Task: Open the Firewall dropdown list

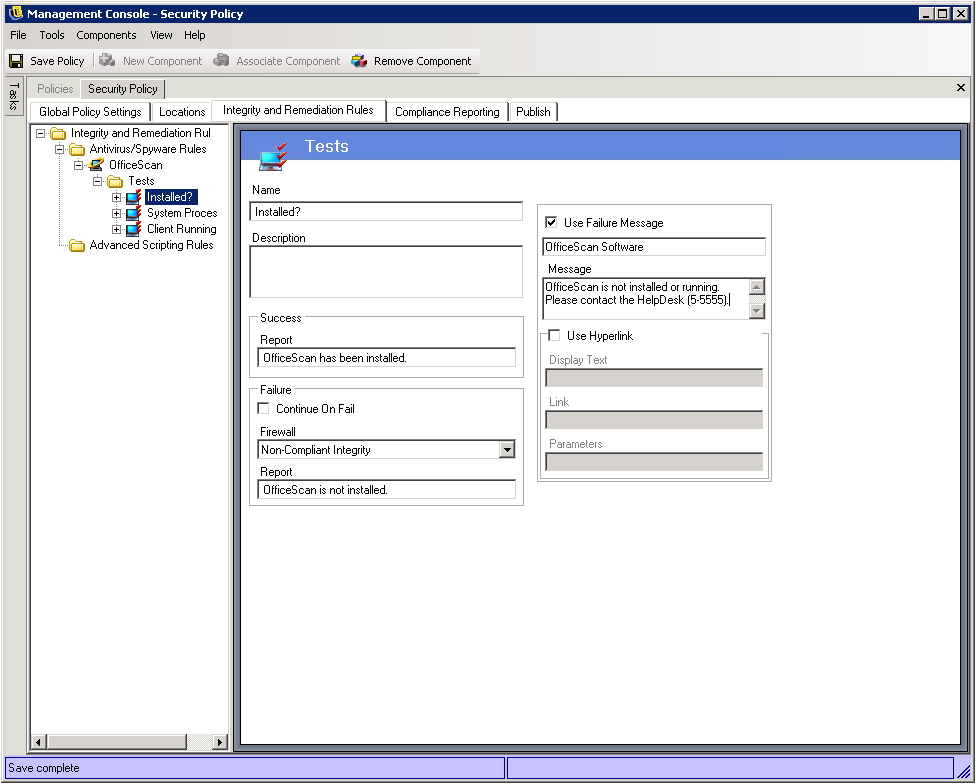Action: point(507,450)
